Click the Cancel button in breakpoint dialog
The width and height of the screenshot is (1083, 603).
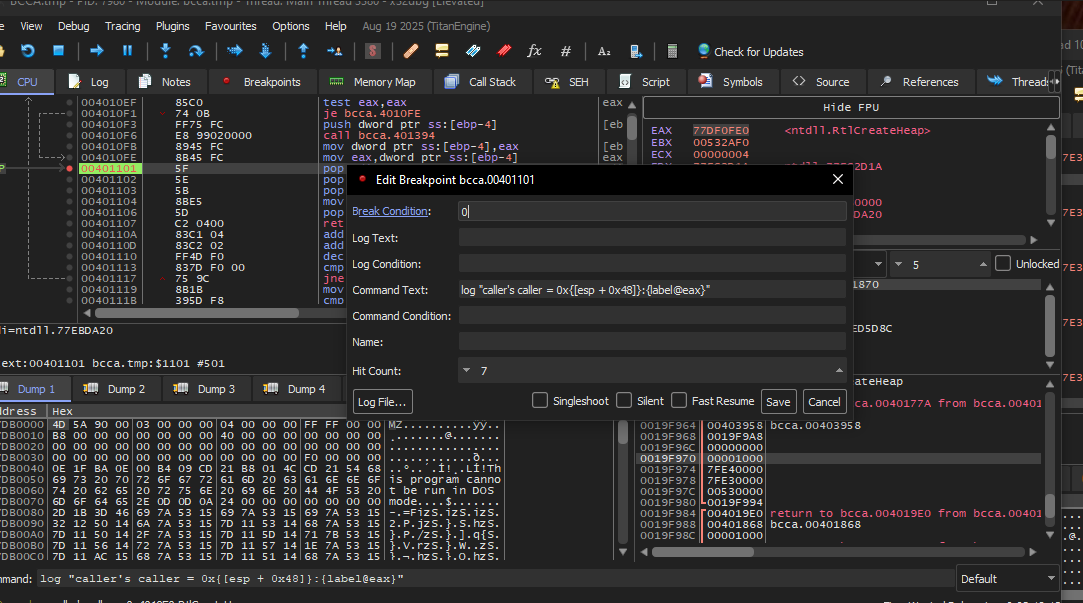point(824,401)
